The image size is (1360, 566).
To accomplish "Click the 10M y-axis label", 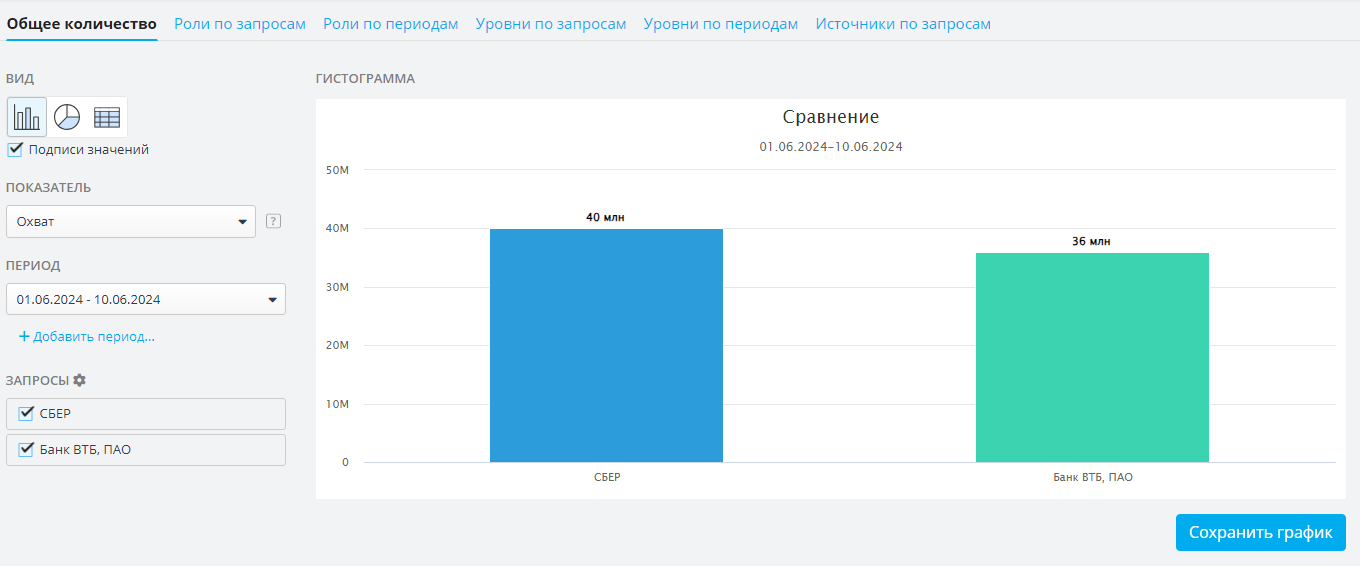I will (x=337, y=404).
